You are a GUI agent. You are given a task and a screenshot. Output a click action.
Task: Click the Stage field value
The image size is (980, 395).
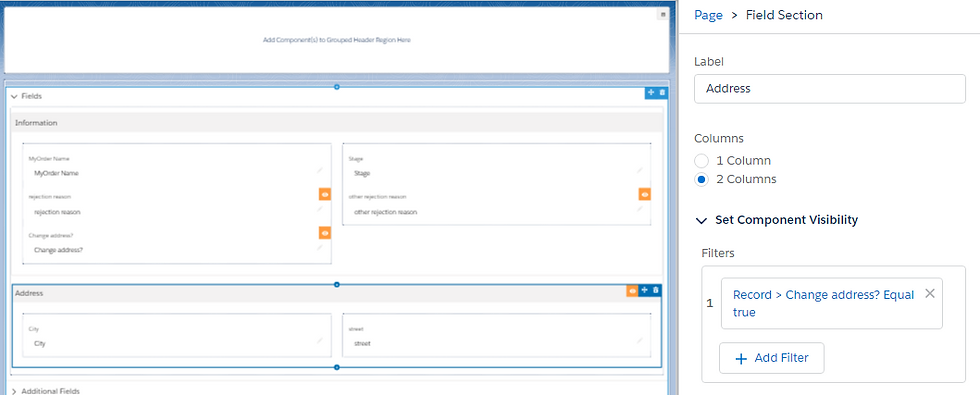click(x=362, y=173)
